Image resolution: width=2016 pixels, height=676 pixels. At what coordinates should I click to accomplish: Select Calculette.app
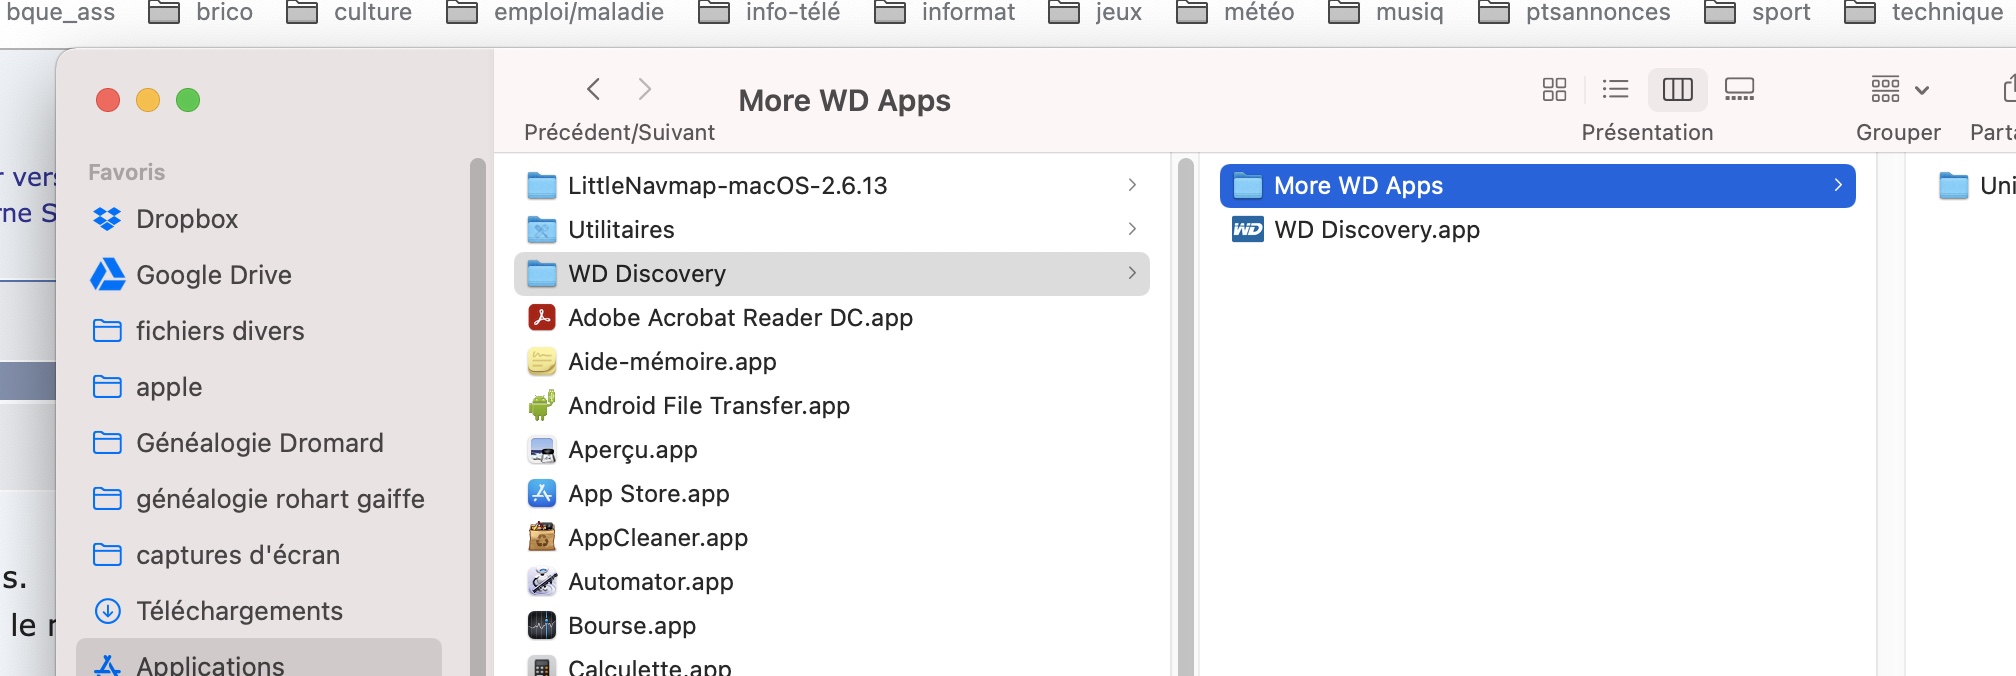pos(831,664)
